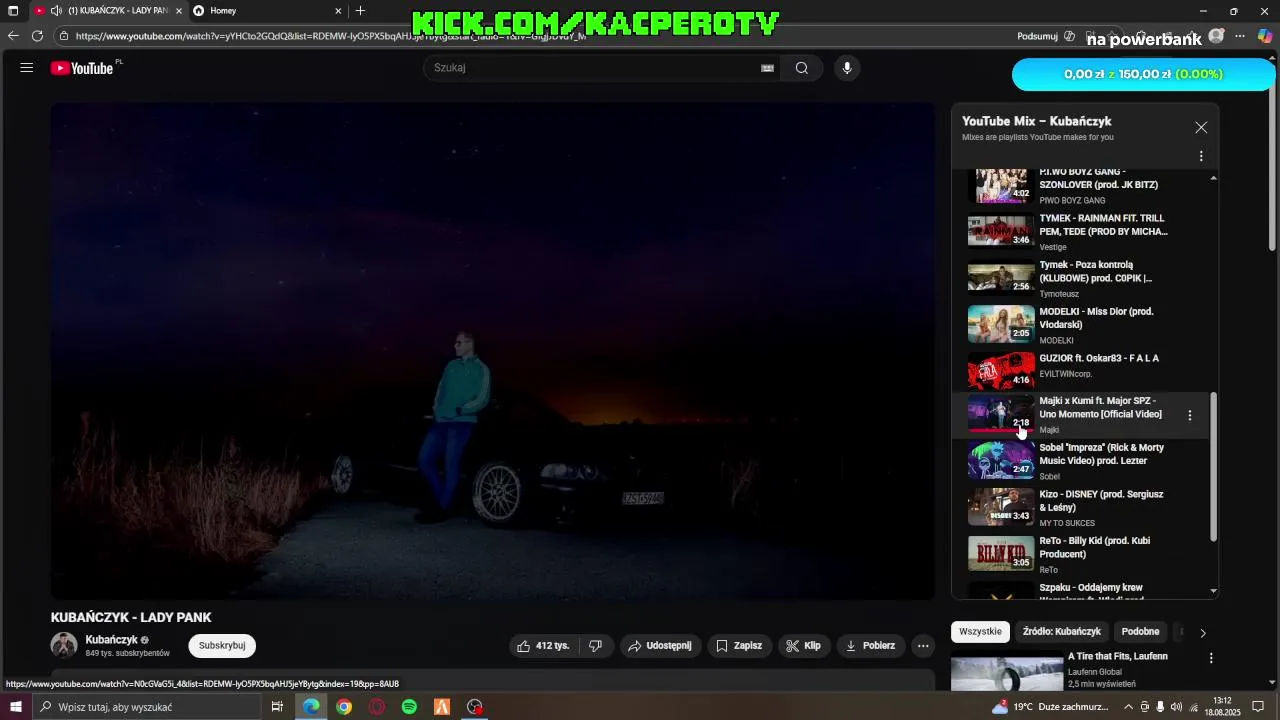Click the Udostępnij share button
Image resolution: width=1280 pixels, height=720 pixels.
(x=659, y=646)
